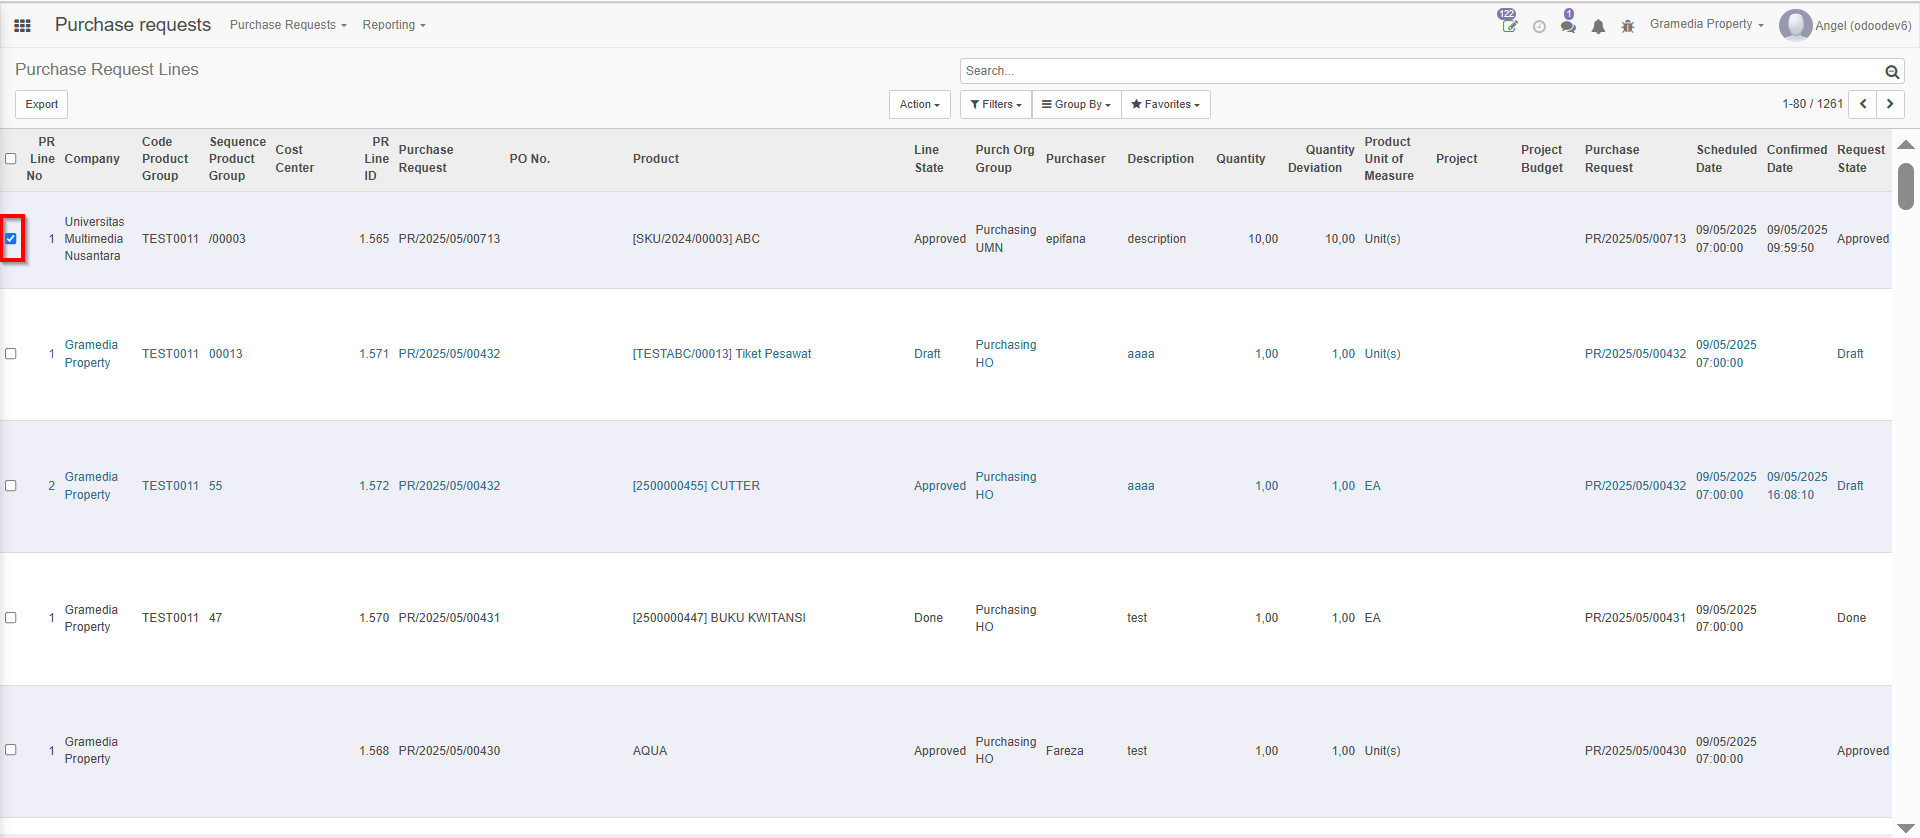
Task: Open the Purchase requests app title
Action: click(x=133, y=25)
